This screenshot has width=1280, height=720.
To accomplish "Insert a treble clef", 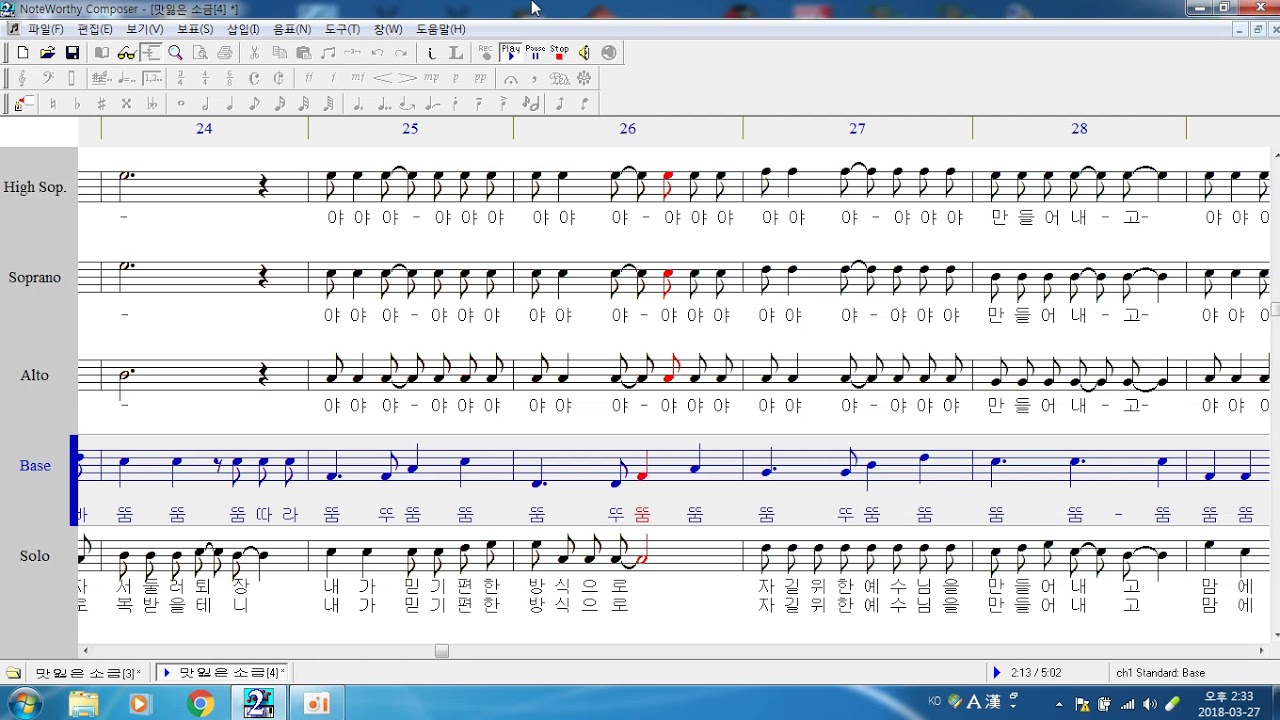I will tap(23, 78).
